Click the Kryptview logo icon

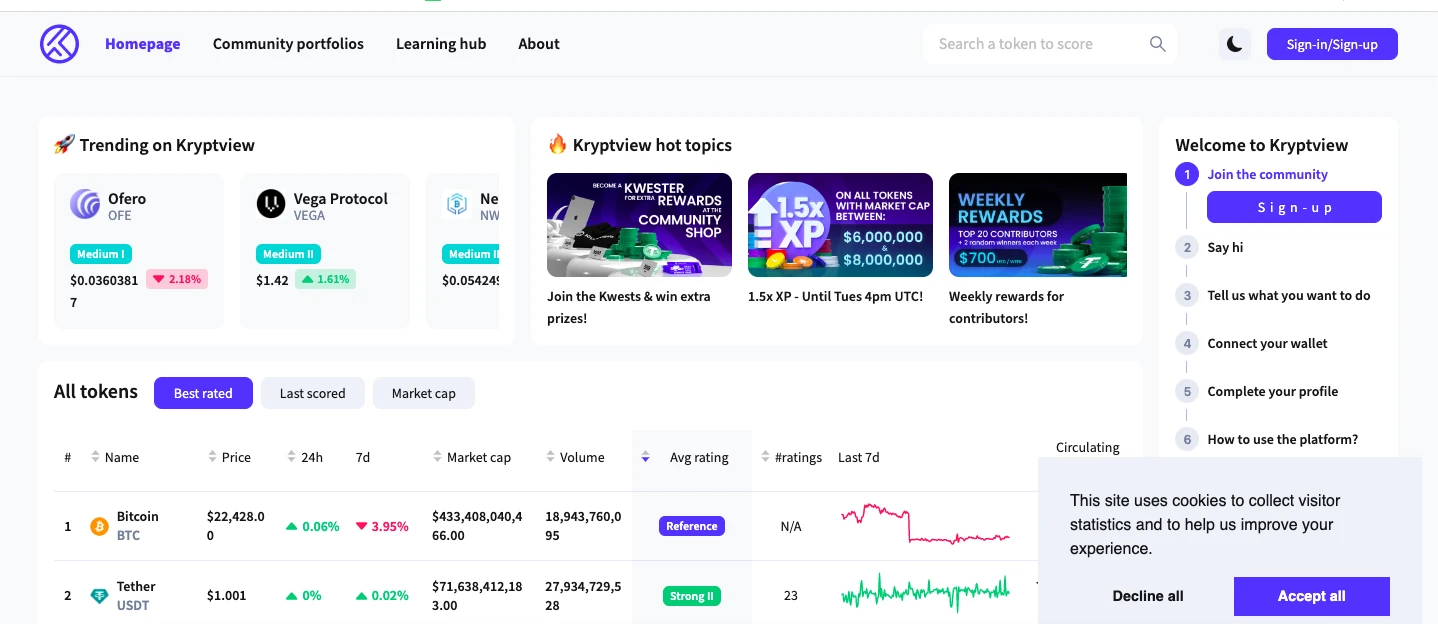tap(59, 44)
